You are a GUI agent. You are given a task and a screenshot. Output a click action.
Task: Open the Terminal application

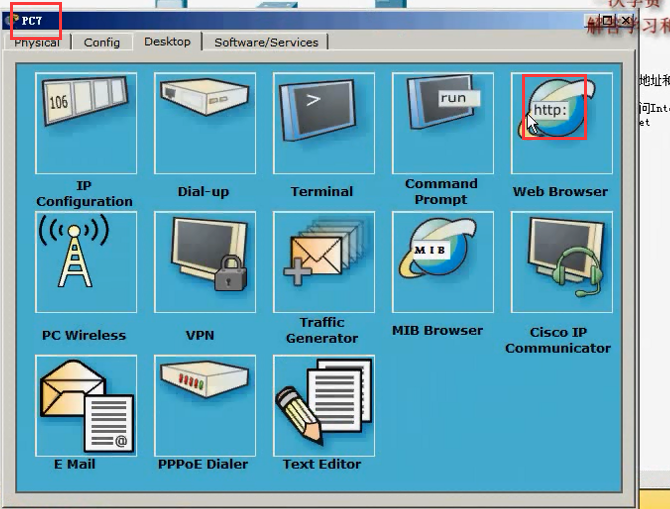coord(324,123)
